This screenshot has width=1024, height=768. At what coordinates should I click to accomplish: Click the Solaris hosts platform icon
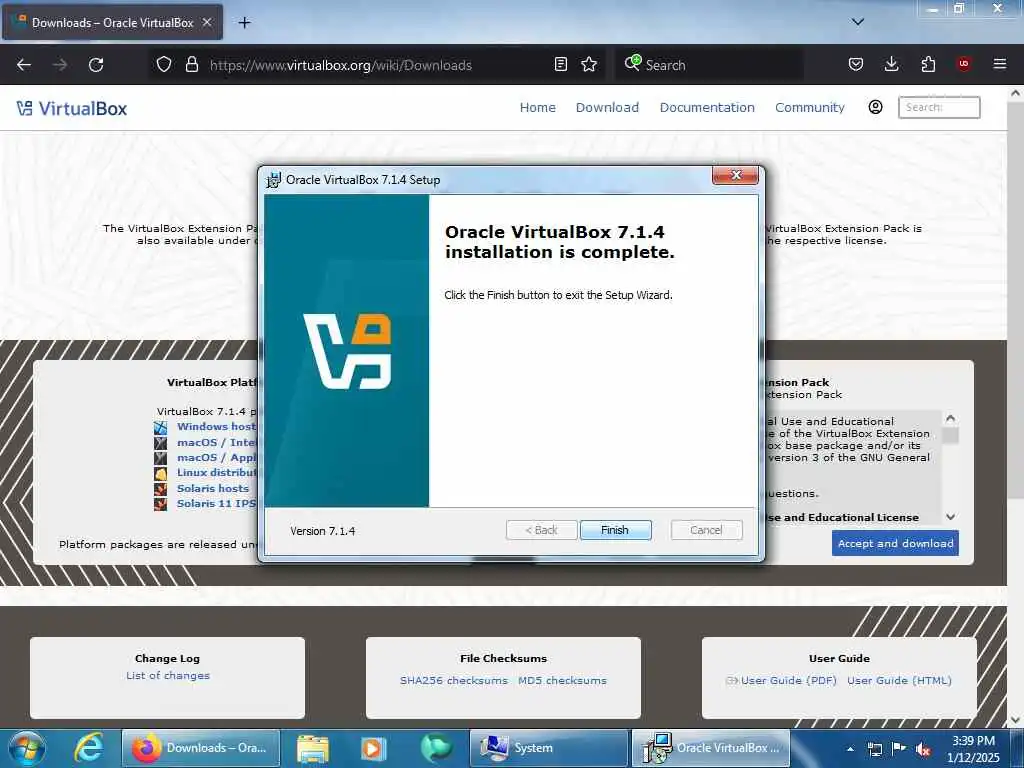(x=161, y=489)
